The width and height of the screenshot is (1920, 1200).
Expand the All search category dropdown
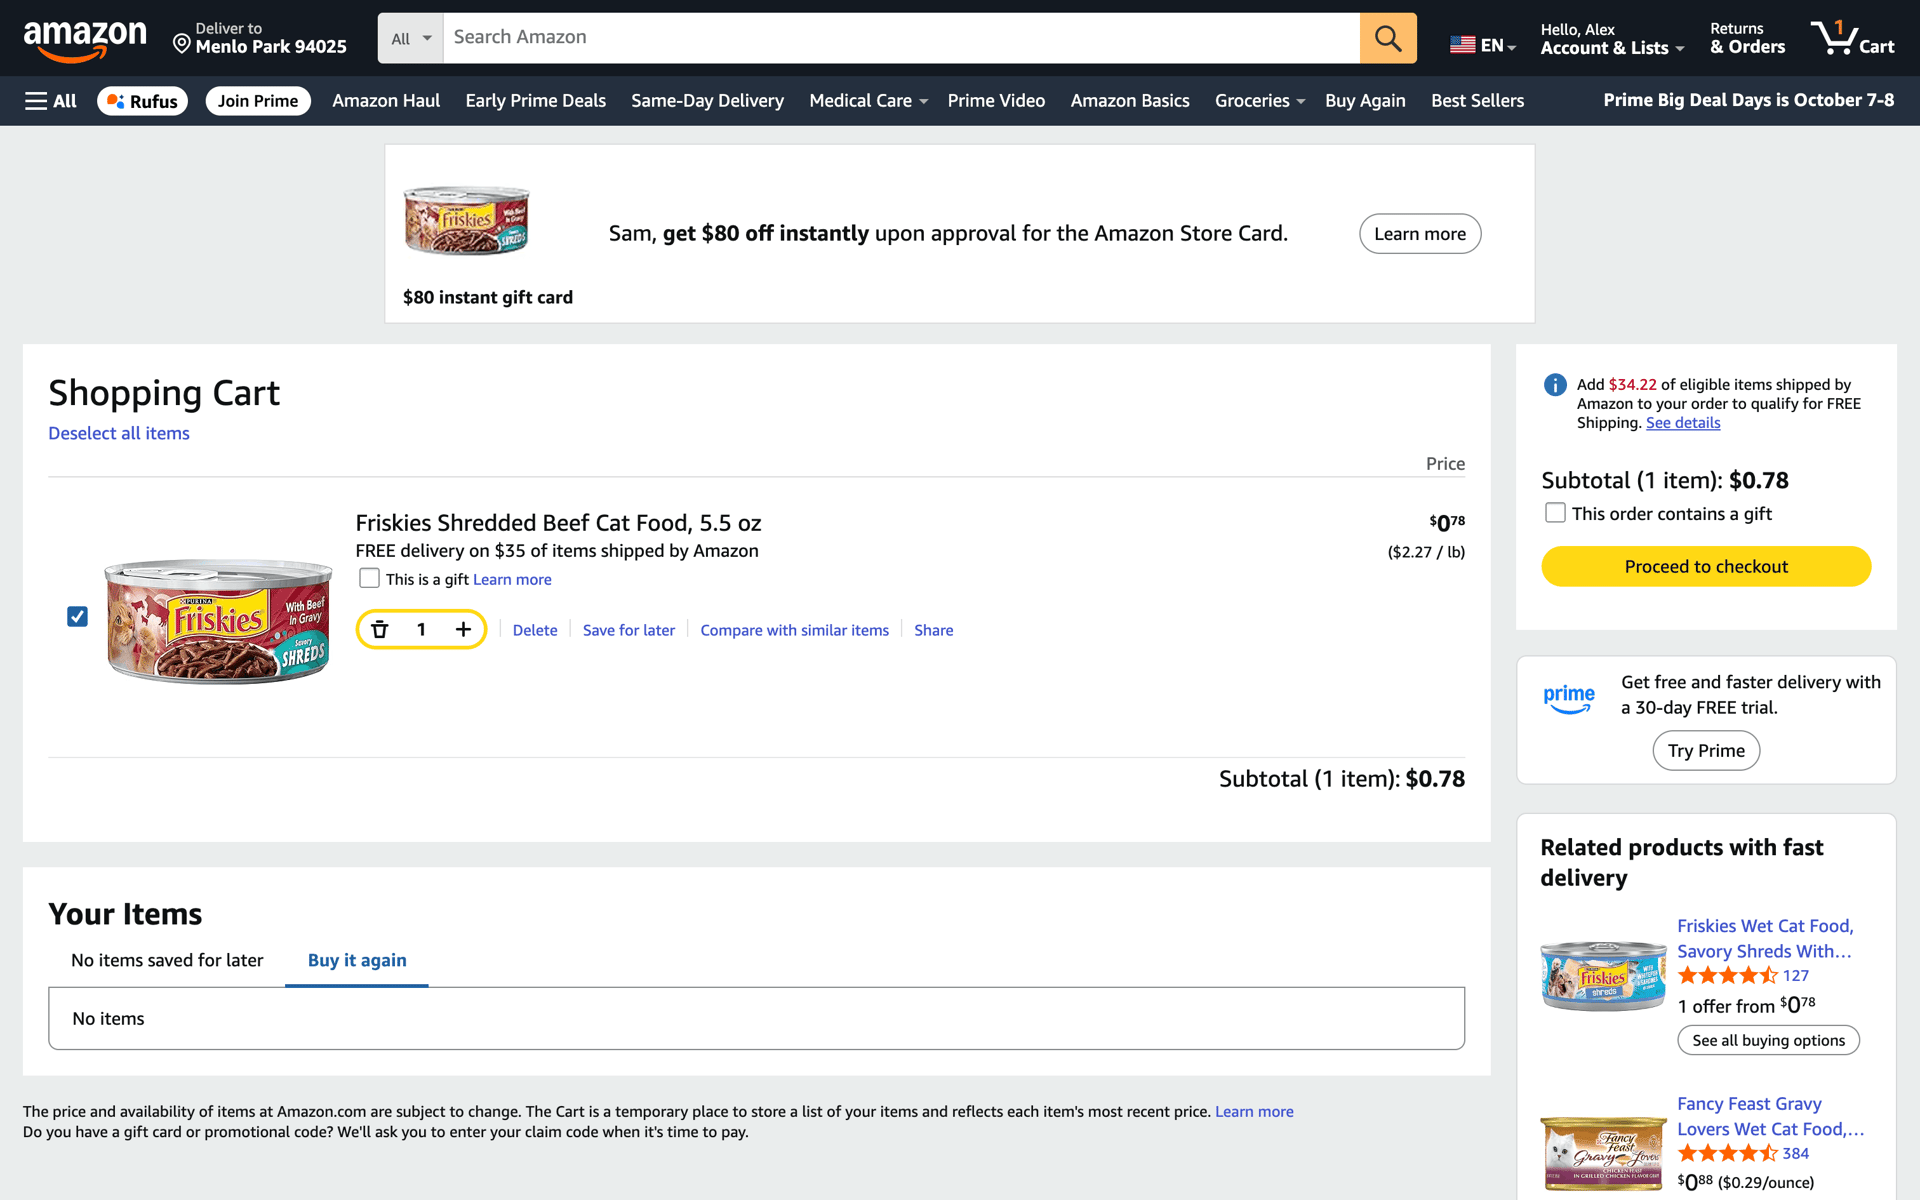click(411, 38)
